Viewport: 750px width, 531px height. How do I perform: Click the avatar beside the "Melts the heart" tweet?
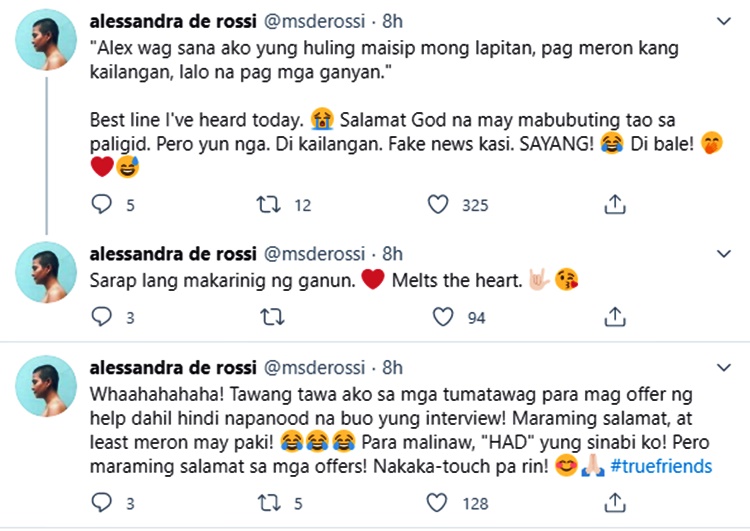click(46, 273)
